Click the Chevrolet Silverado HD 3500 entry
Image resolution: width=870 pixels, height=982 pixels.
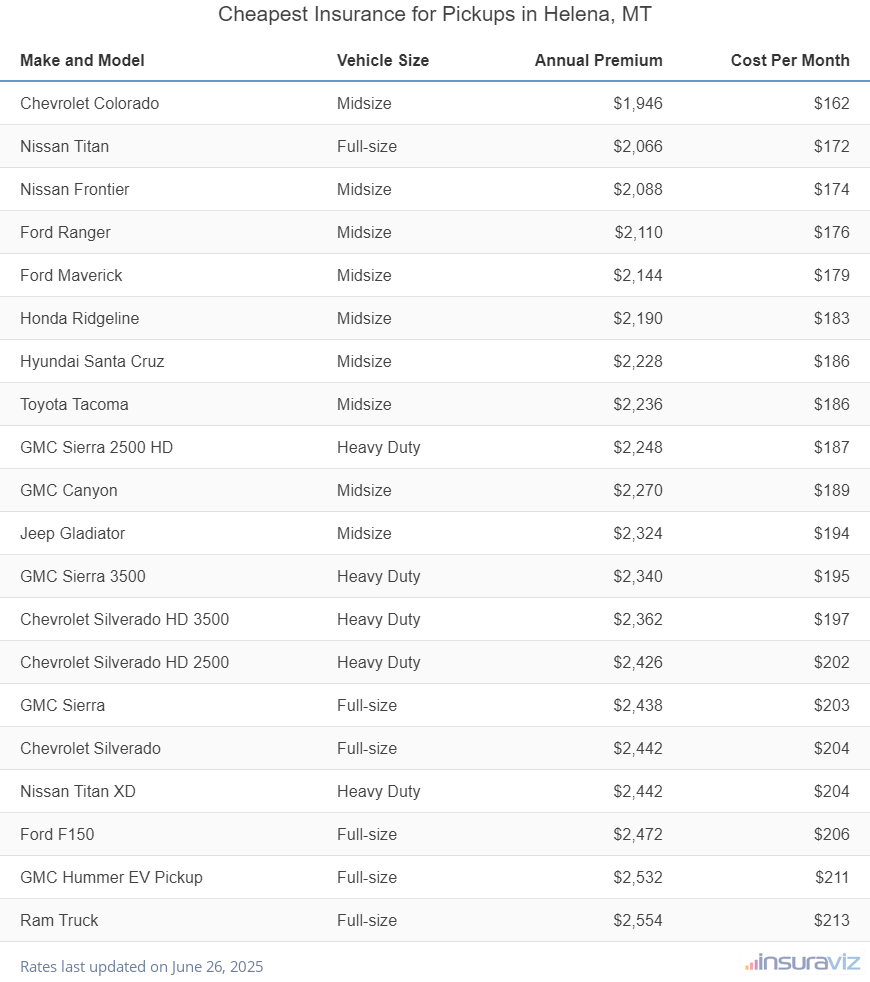click(x=124, y=619)
